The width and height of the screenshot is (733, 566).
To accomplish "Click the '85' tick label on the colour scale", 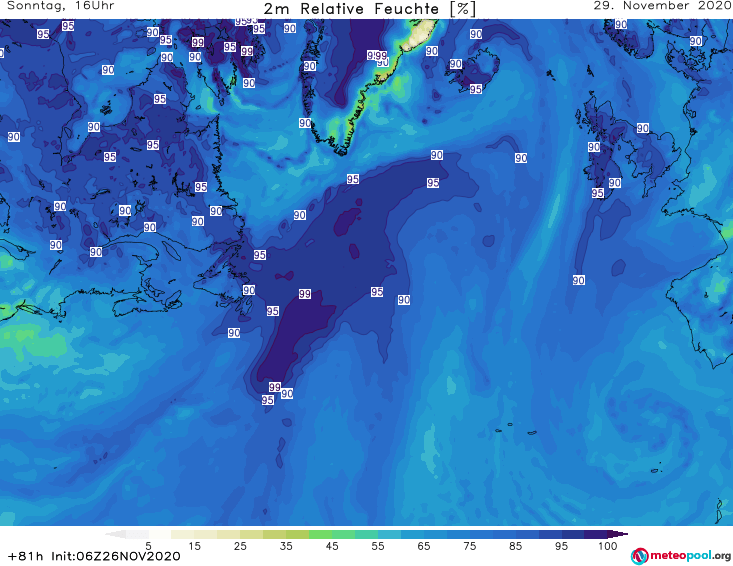I will point(516,546).
